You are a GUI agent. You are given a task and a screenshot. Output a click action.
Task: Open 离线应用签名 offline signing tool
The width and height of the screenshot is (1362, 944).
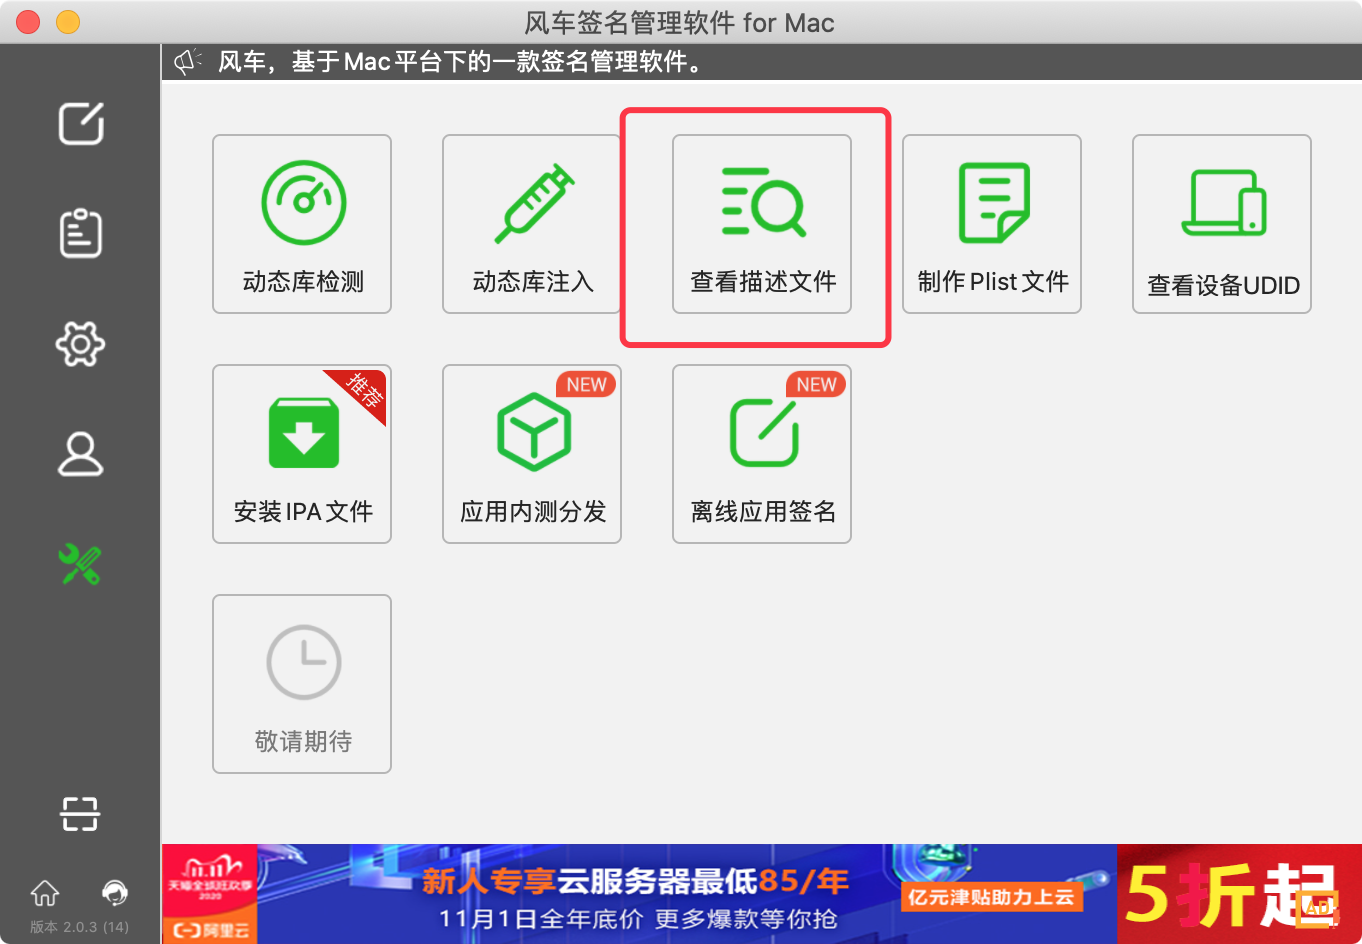pos(761,454)
